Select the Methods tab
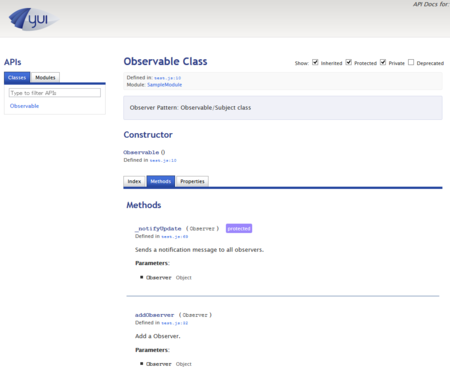Screen dimensions: 450x368 (160, 181)
